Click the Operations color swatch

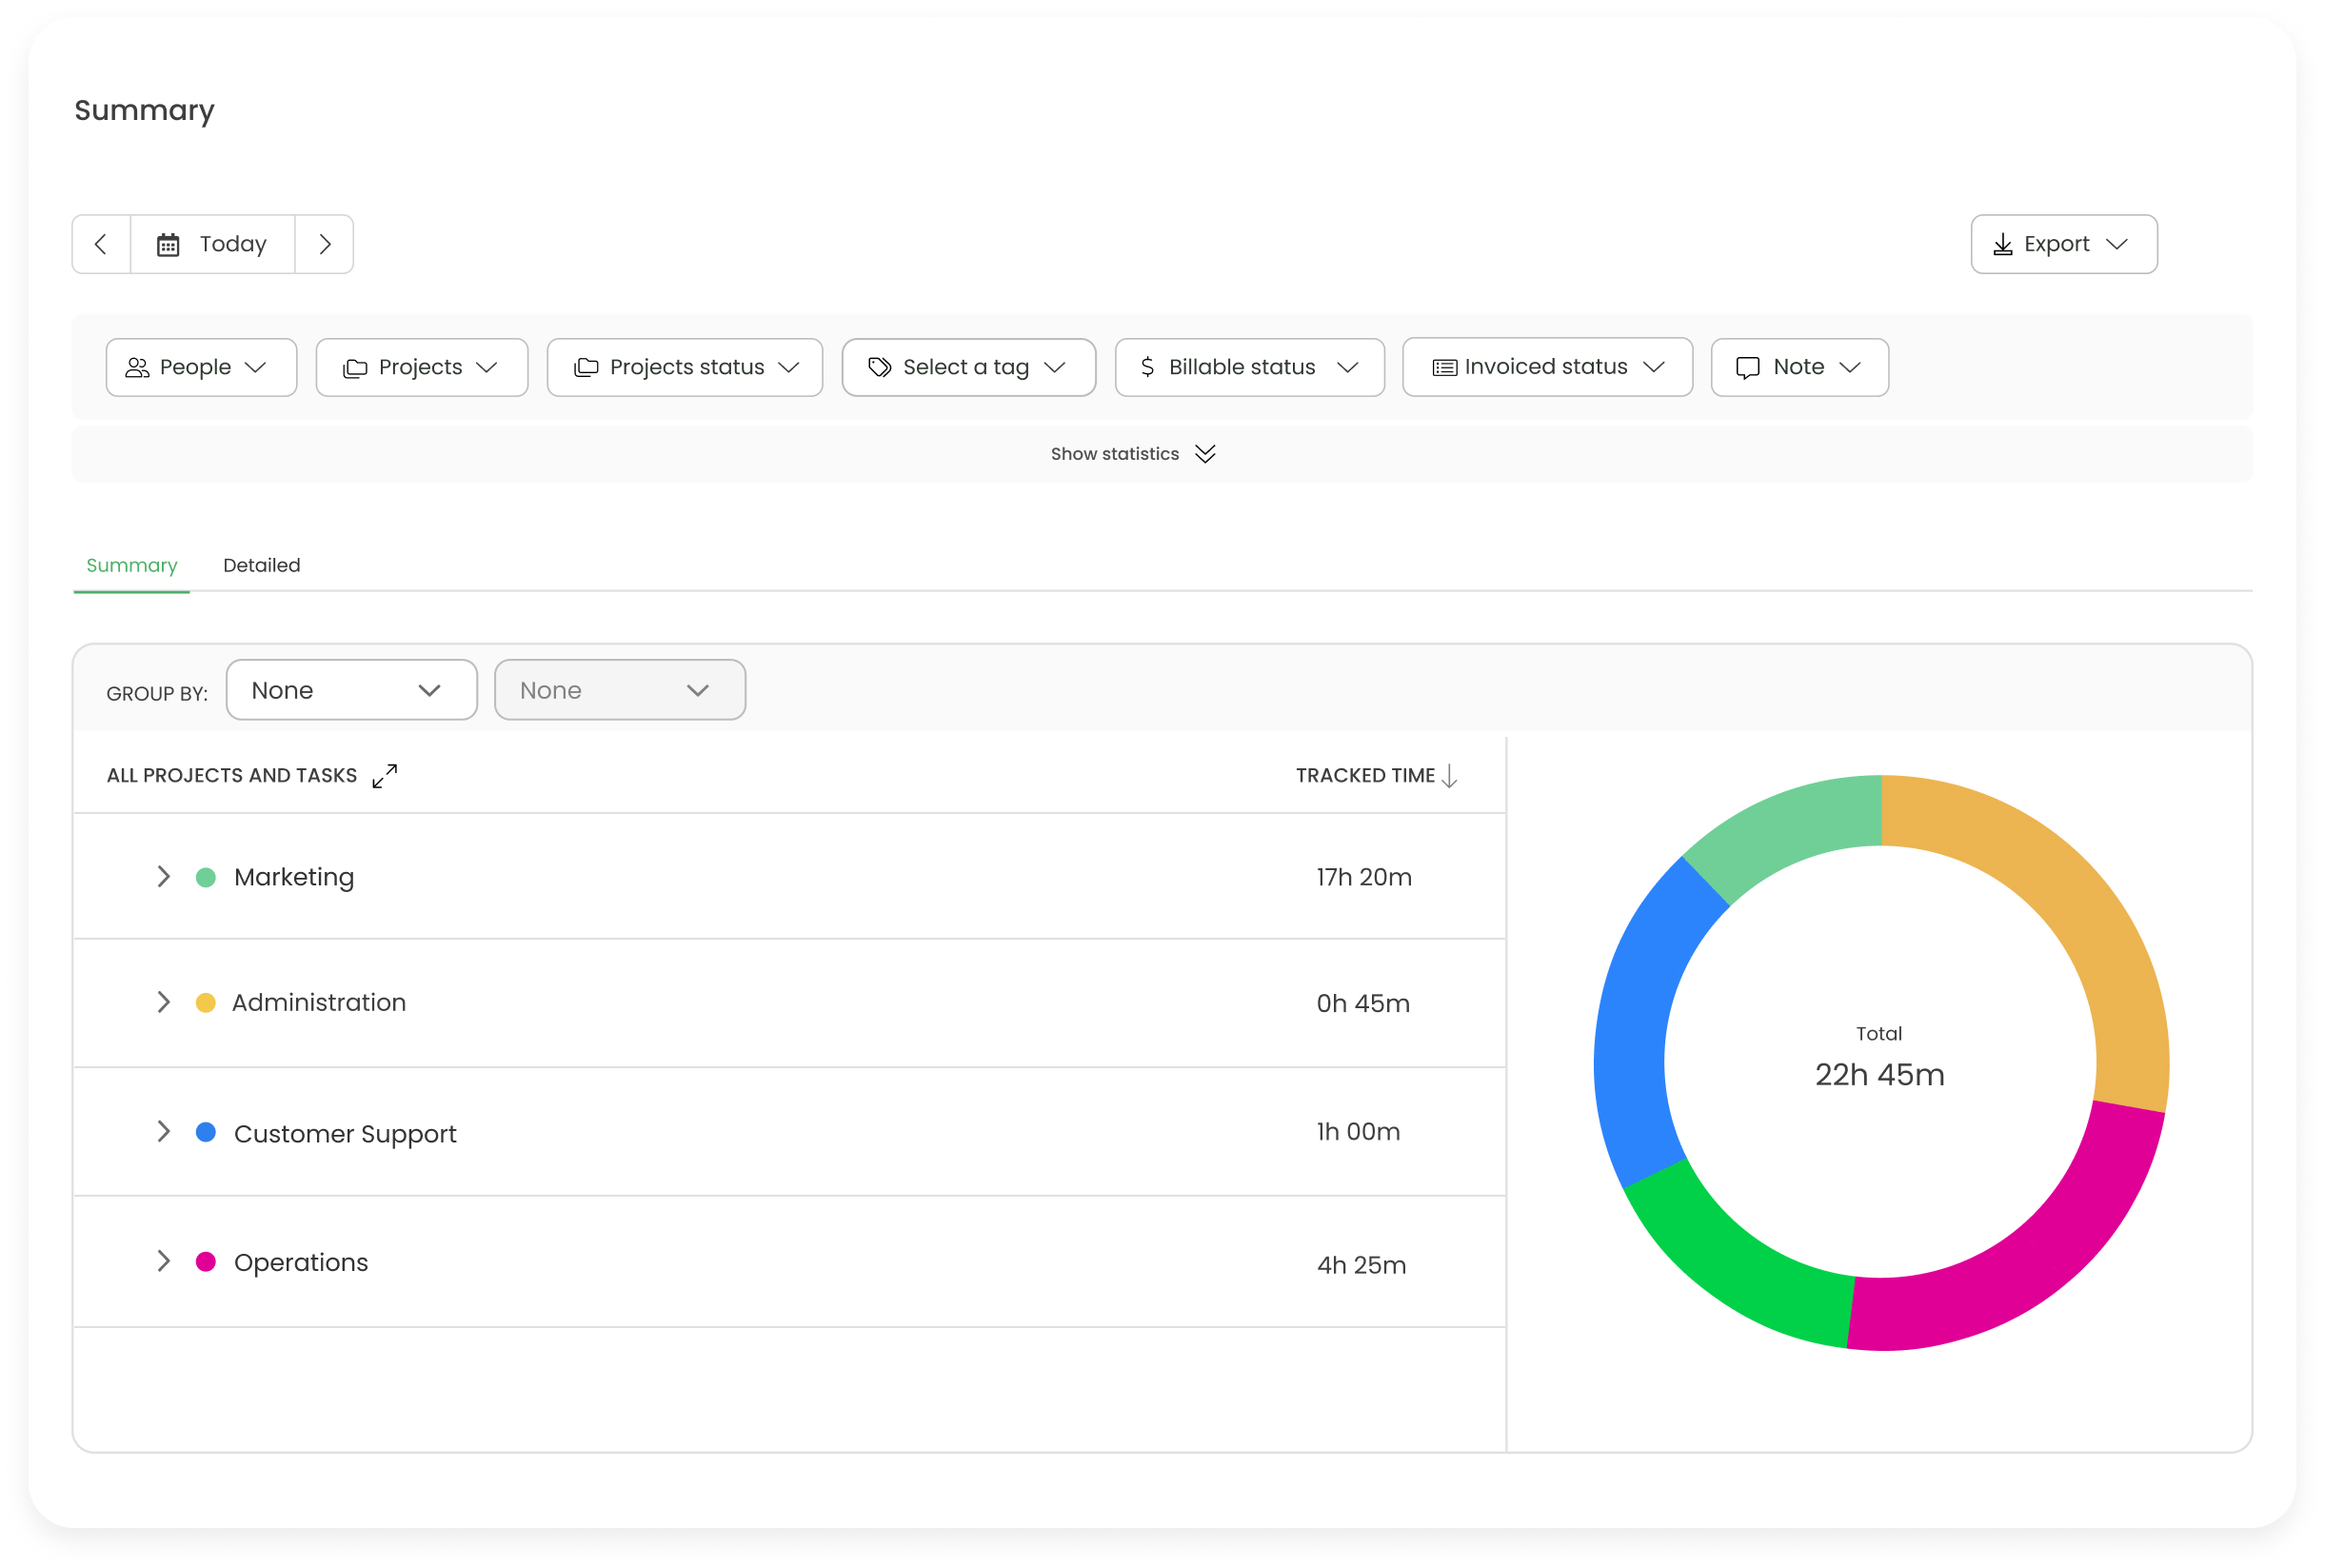207,1261
